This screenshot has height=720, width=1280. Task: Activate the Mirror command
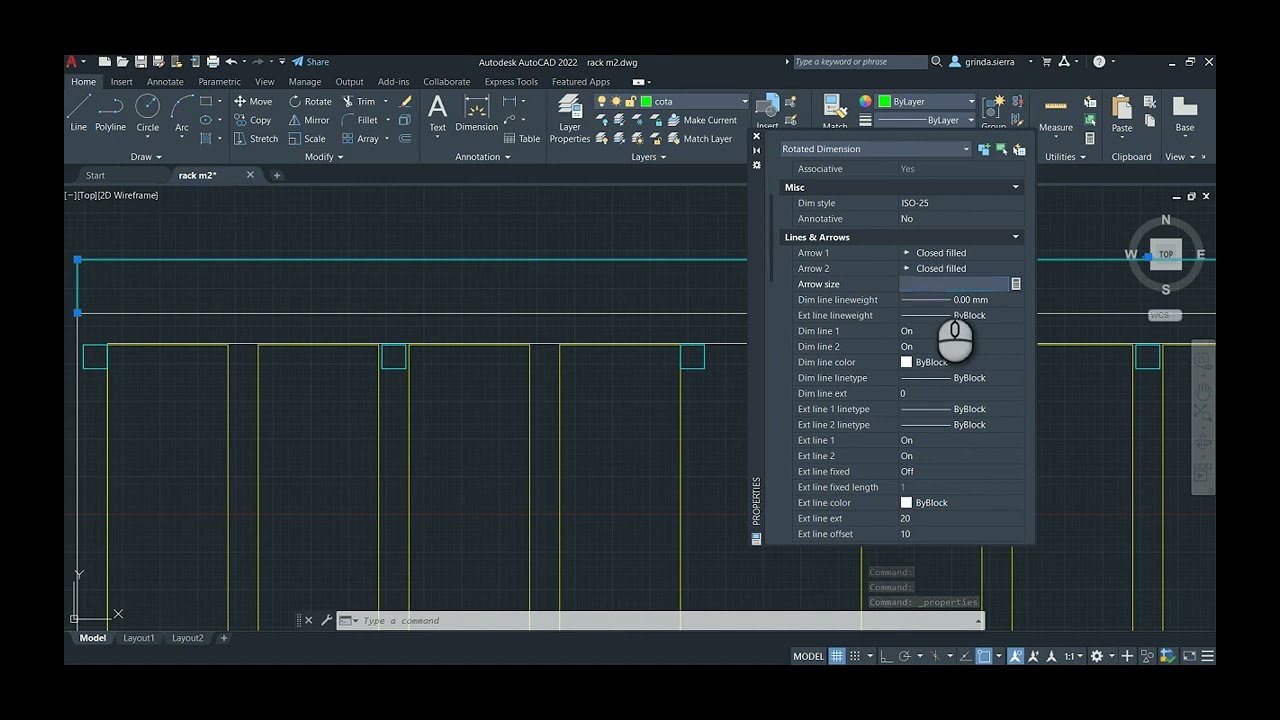click(x=309, y=120)
